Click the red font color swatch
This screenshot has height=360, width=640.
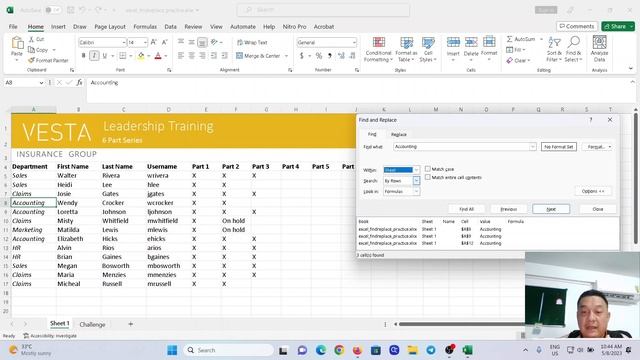(158, 56)
